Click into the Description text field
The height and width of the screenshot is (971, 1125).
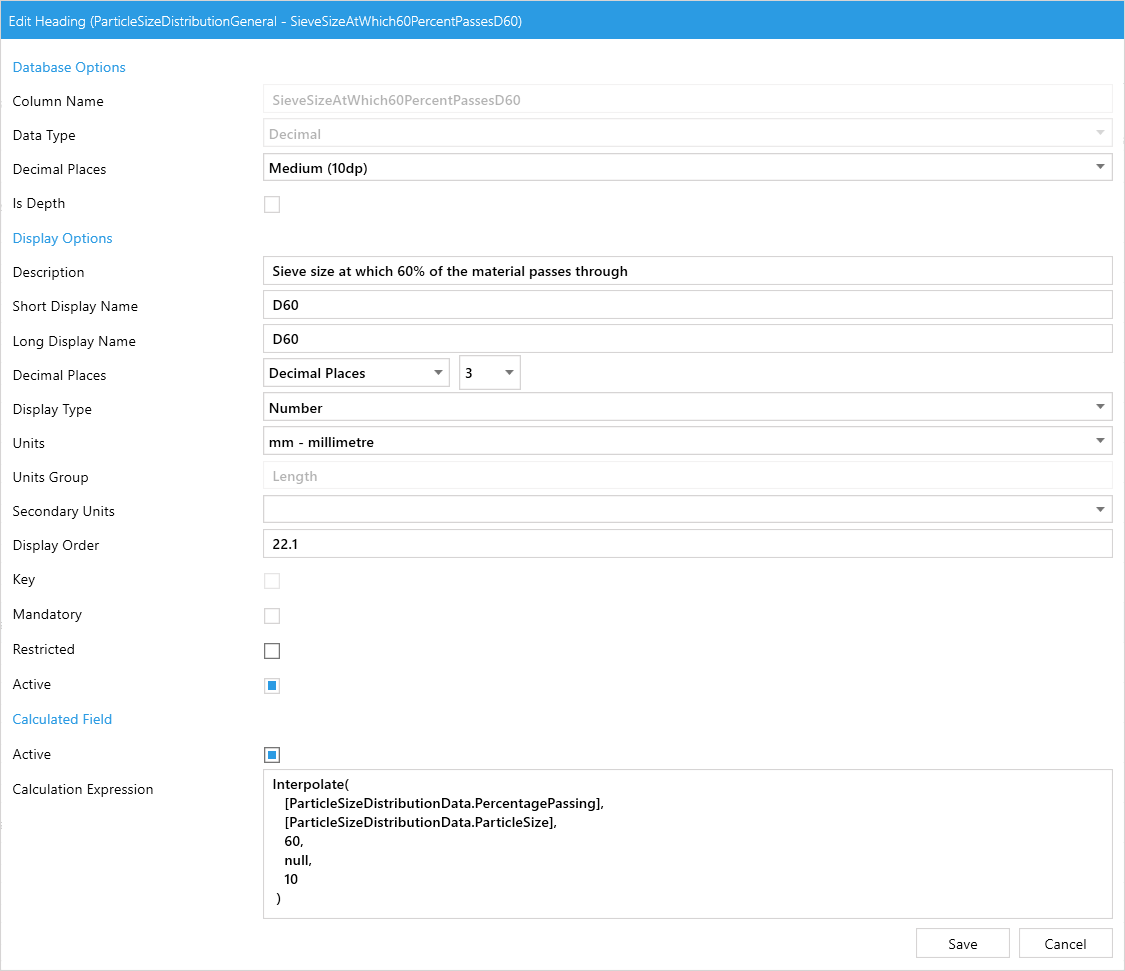(687, 271)
